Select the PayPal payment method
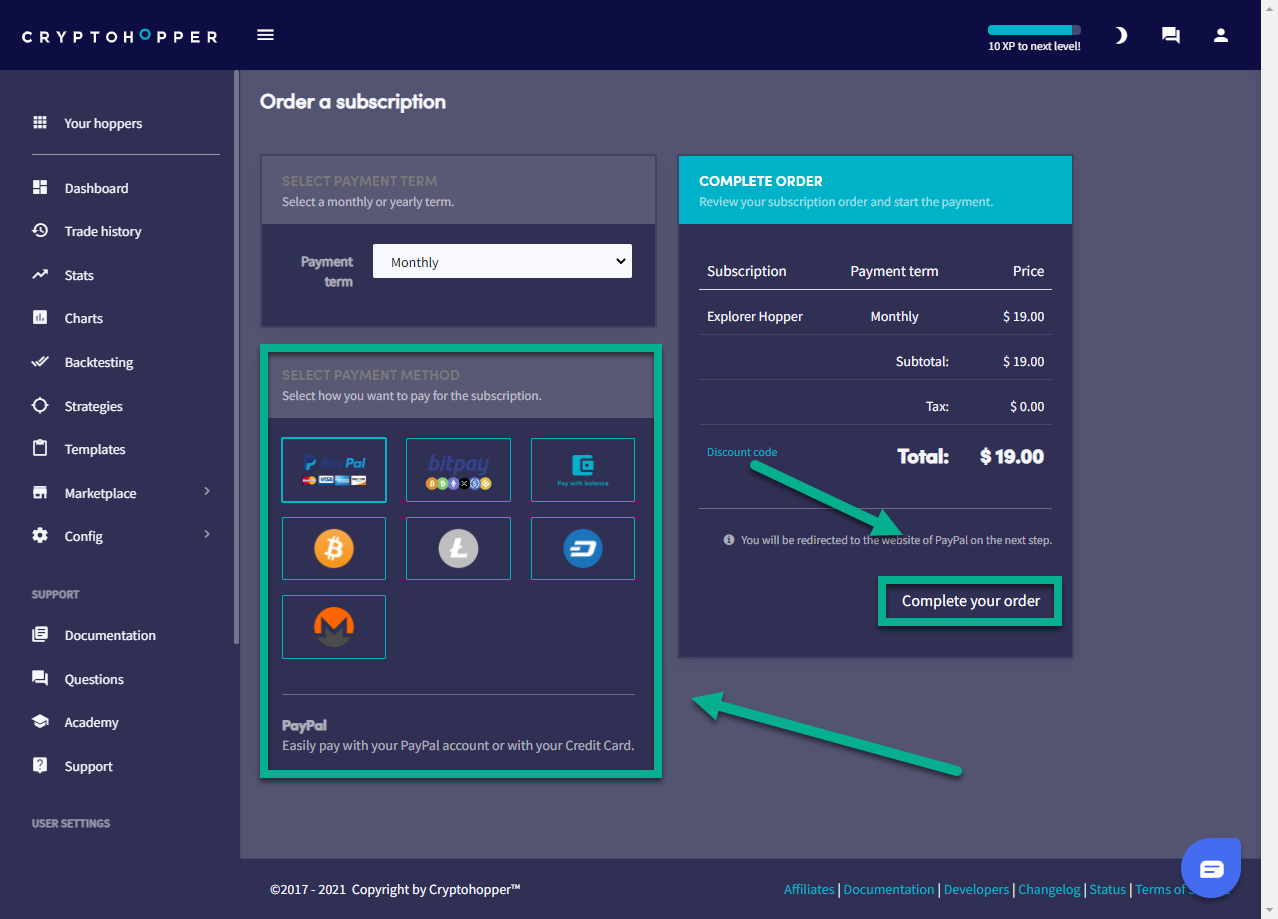The height and width of the screenshot is (919, 1278). 334,470
